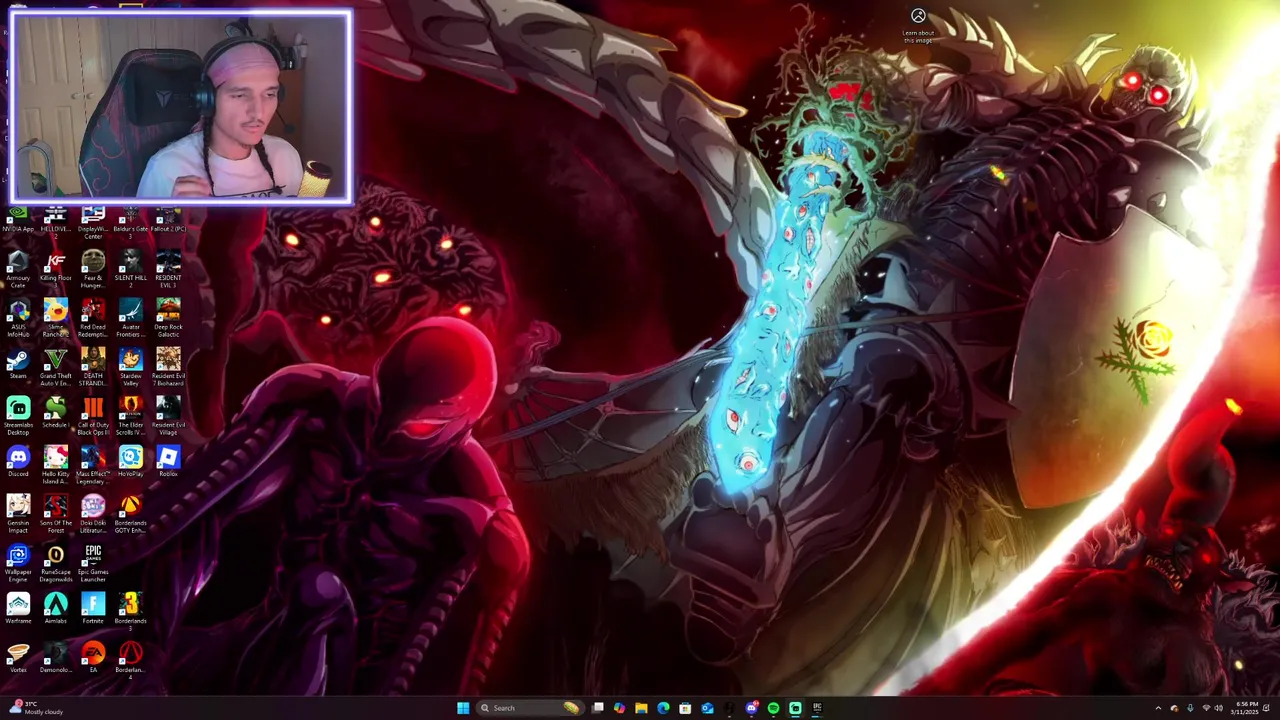Click the taskbar Search box
The width and height of the screenshot is (1280, 720).
pos(529,708)
